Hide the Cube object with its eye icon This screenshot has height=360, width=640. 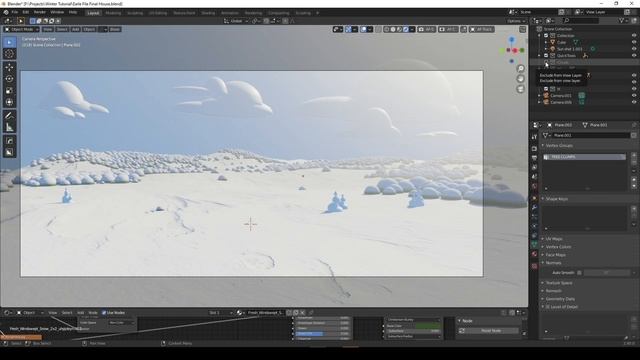tap(634, 42)
